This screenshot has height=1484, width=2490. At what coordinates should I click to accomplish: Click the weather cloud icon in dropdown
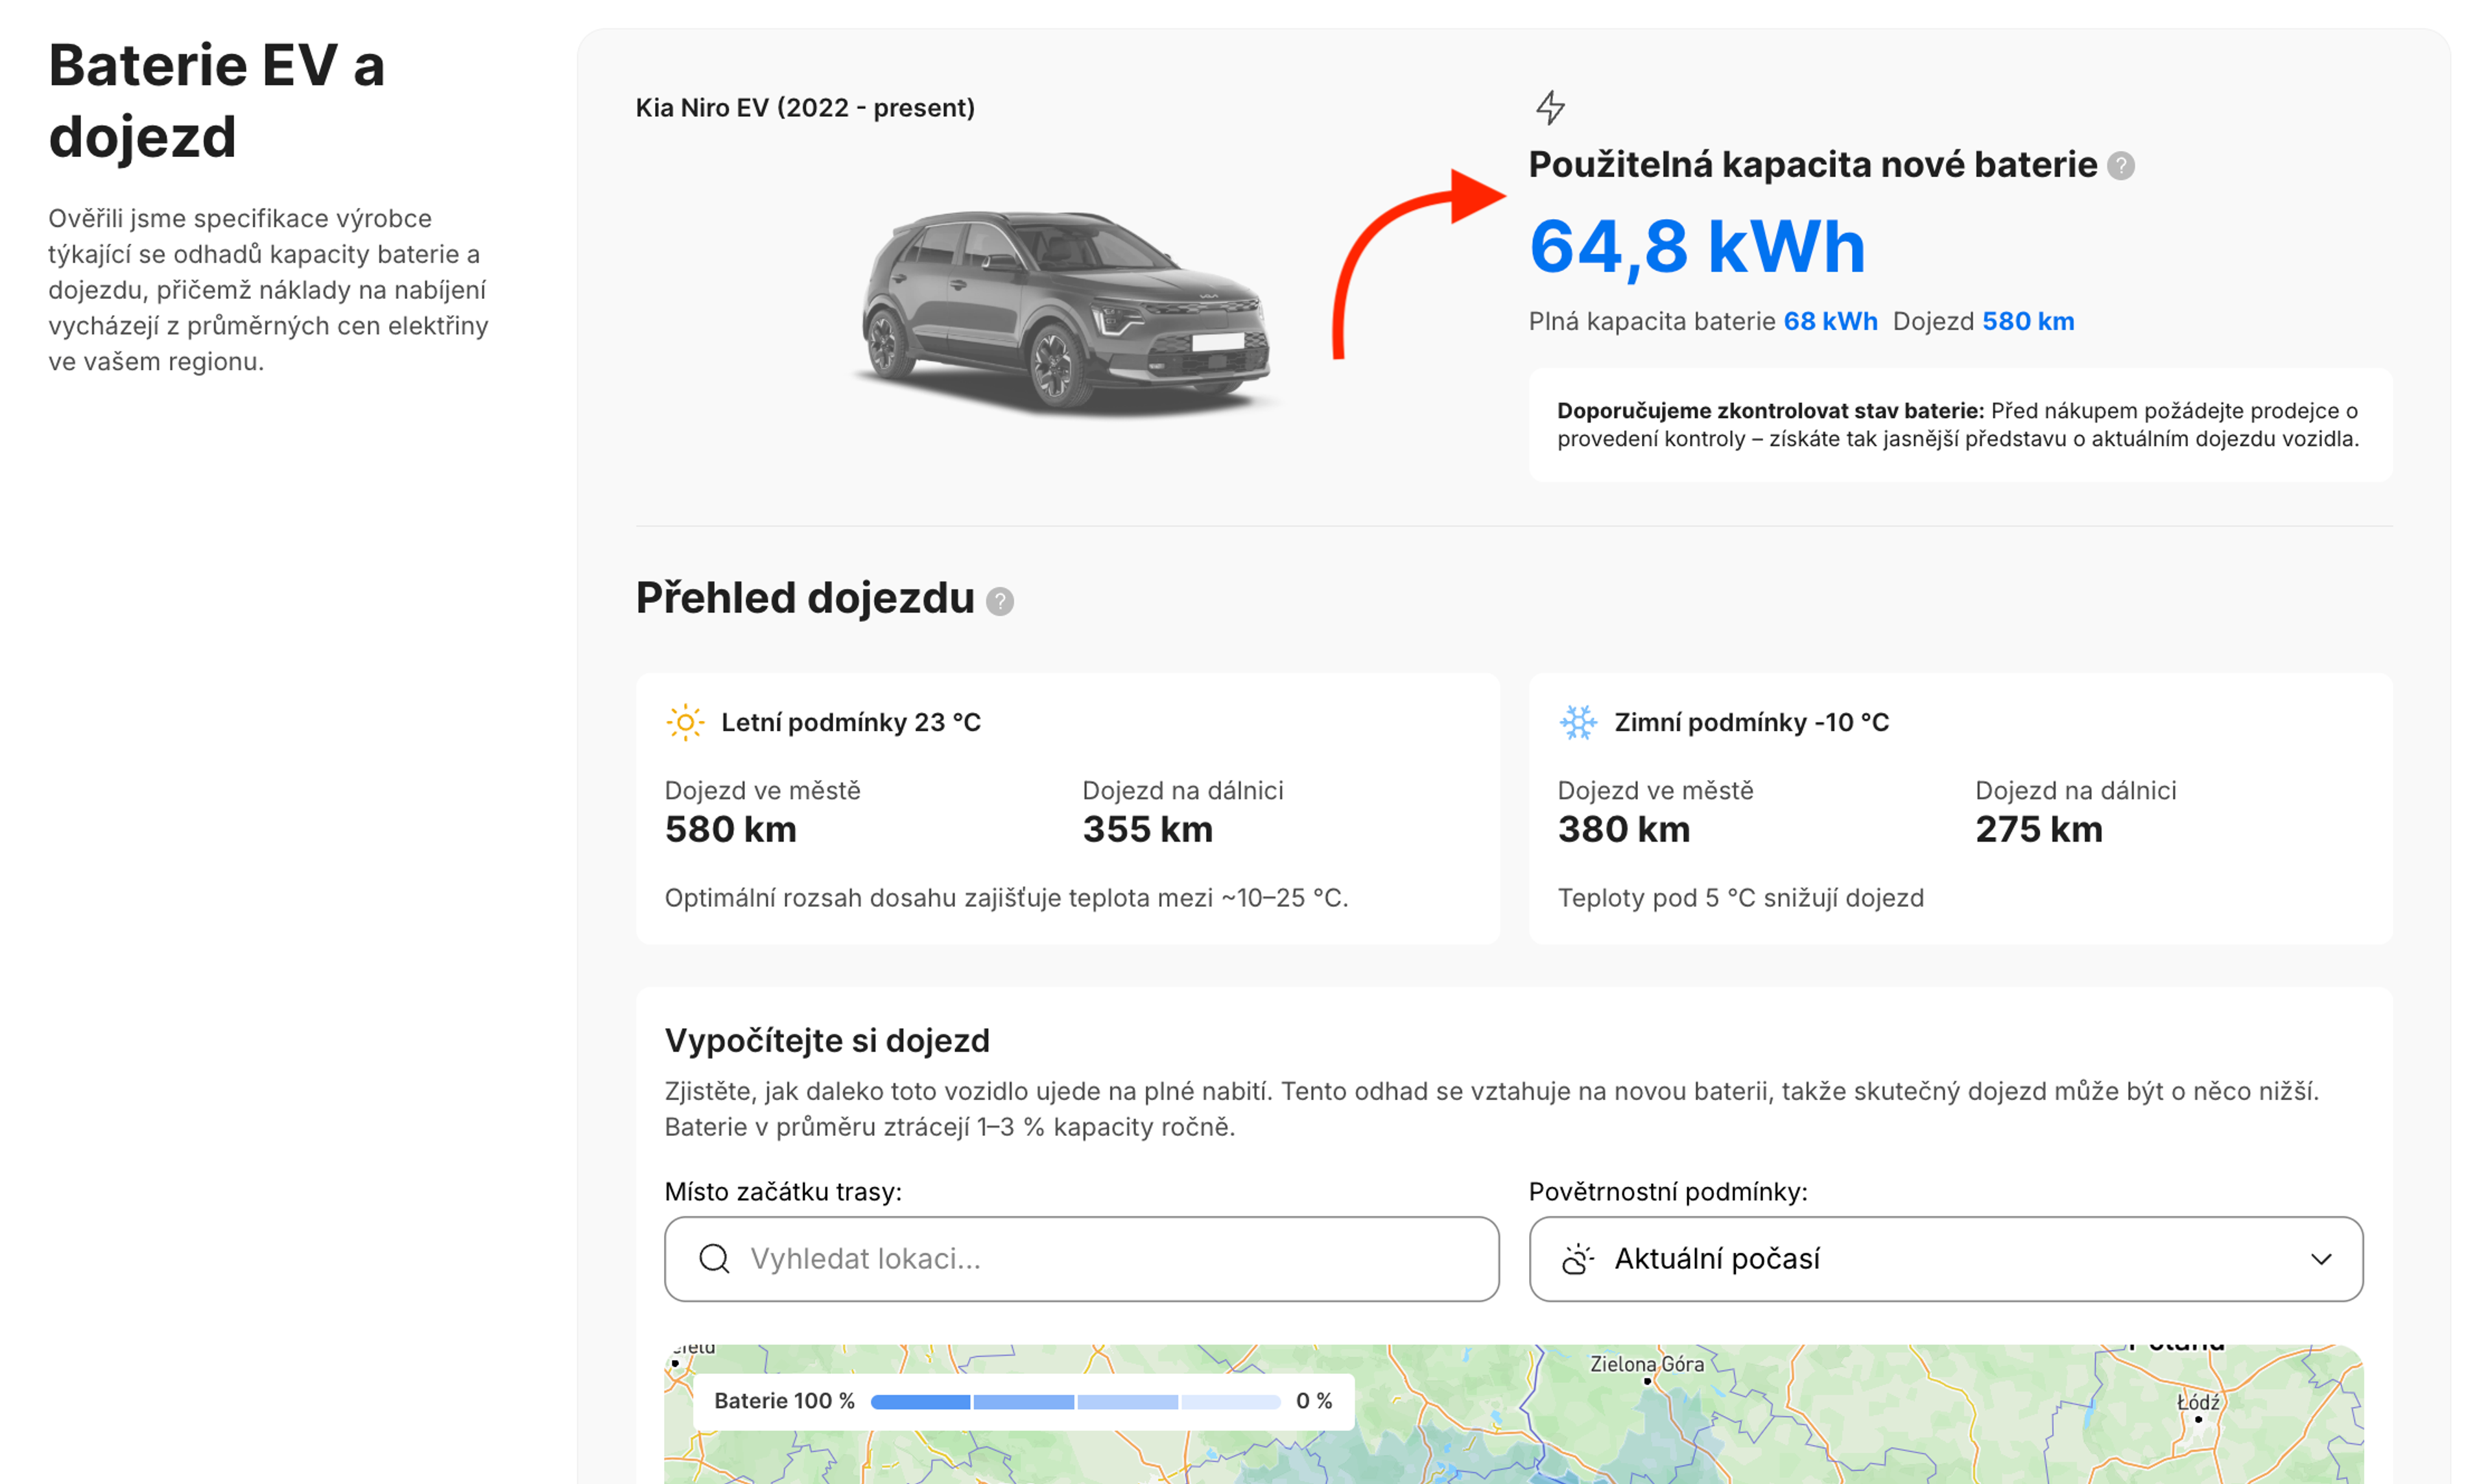pos(1577,1259)
